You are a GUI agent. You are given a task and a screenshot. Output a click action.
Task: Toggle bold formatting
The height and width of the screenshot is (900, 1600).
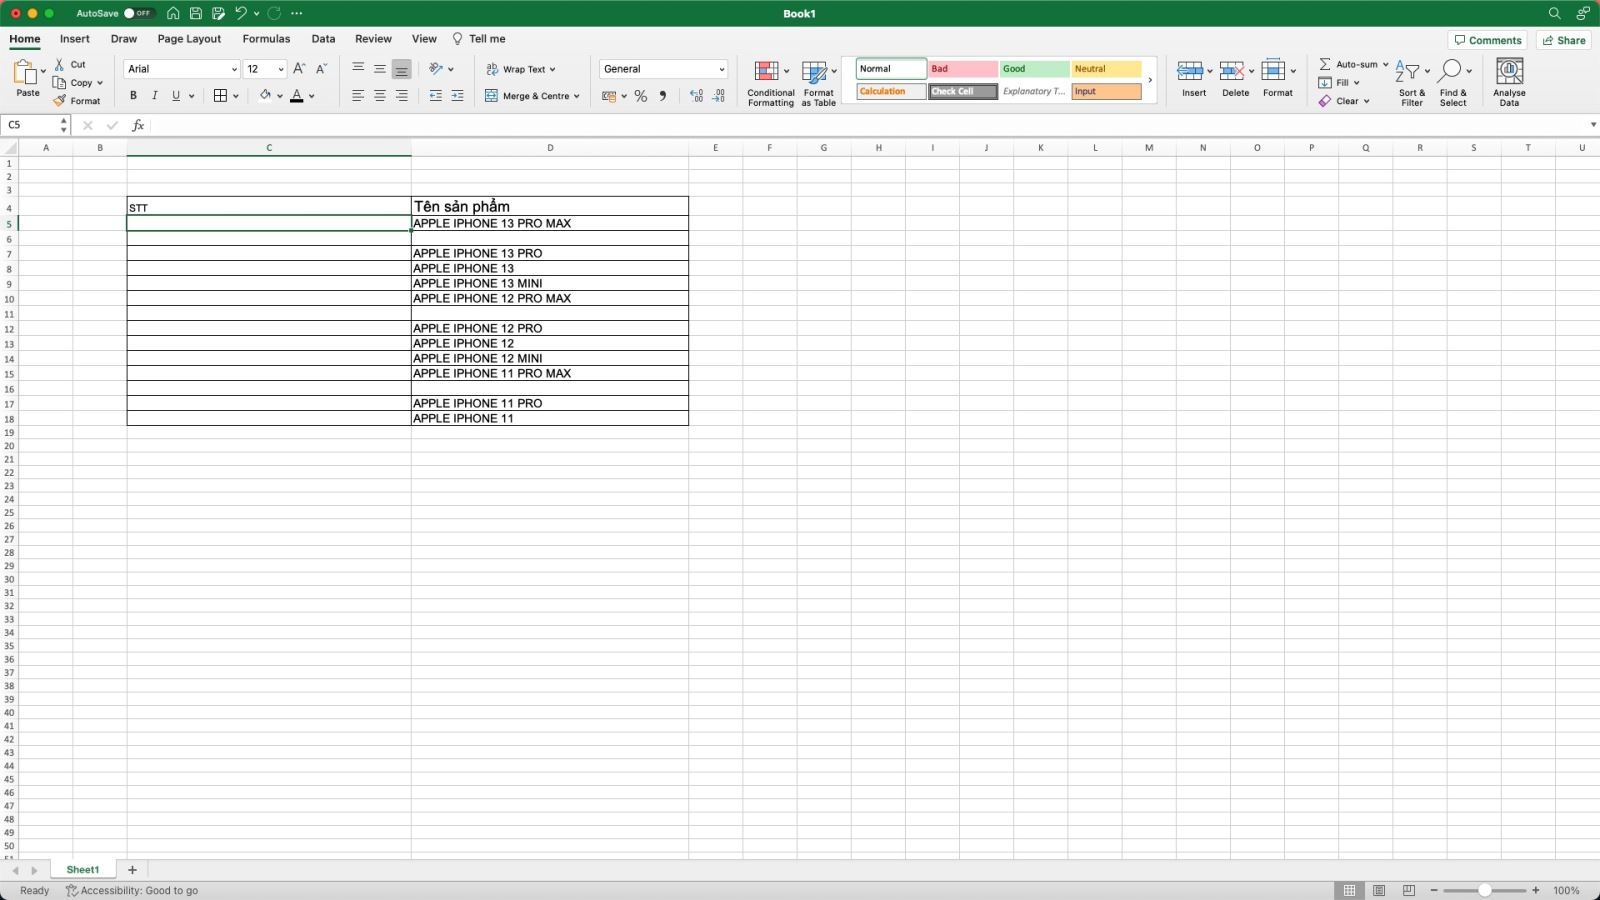[133, 95]
